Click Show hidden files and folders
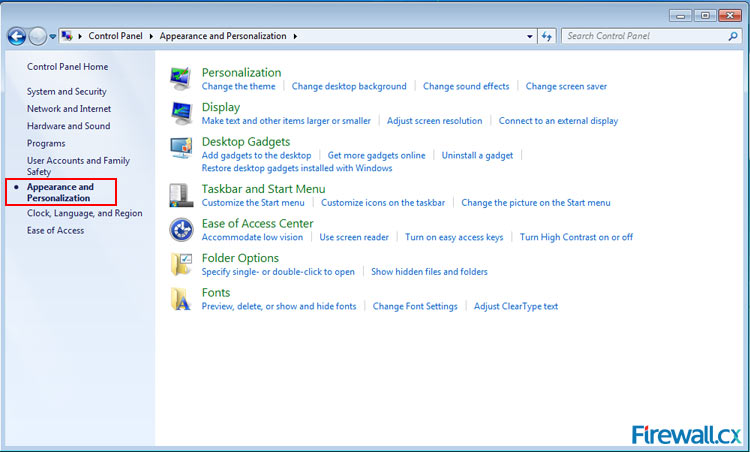Screen dimensions: 750x452 click(x=429, y=272)
